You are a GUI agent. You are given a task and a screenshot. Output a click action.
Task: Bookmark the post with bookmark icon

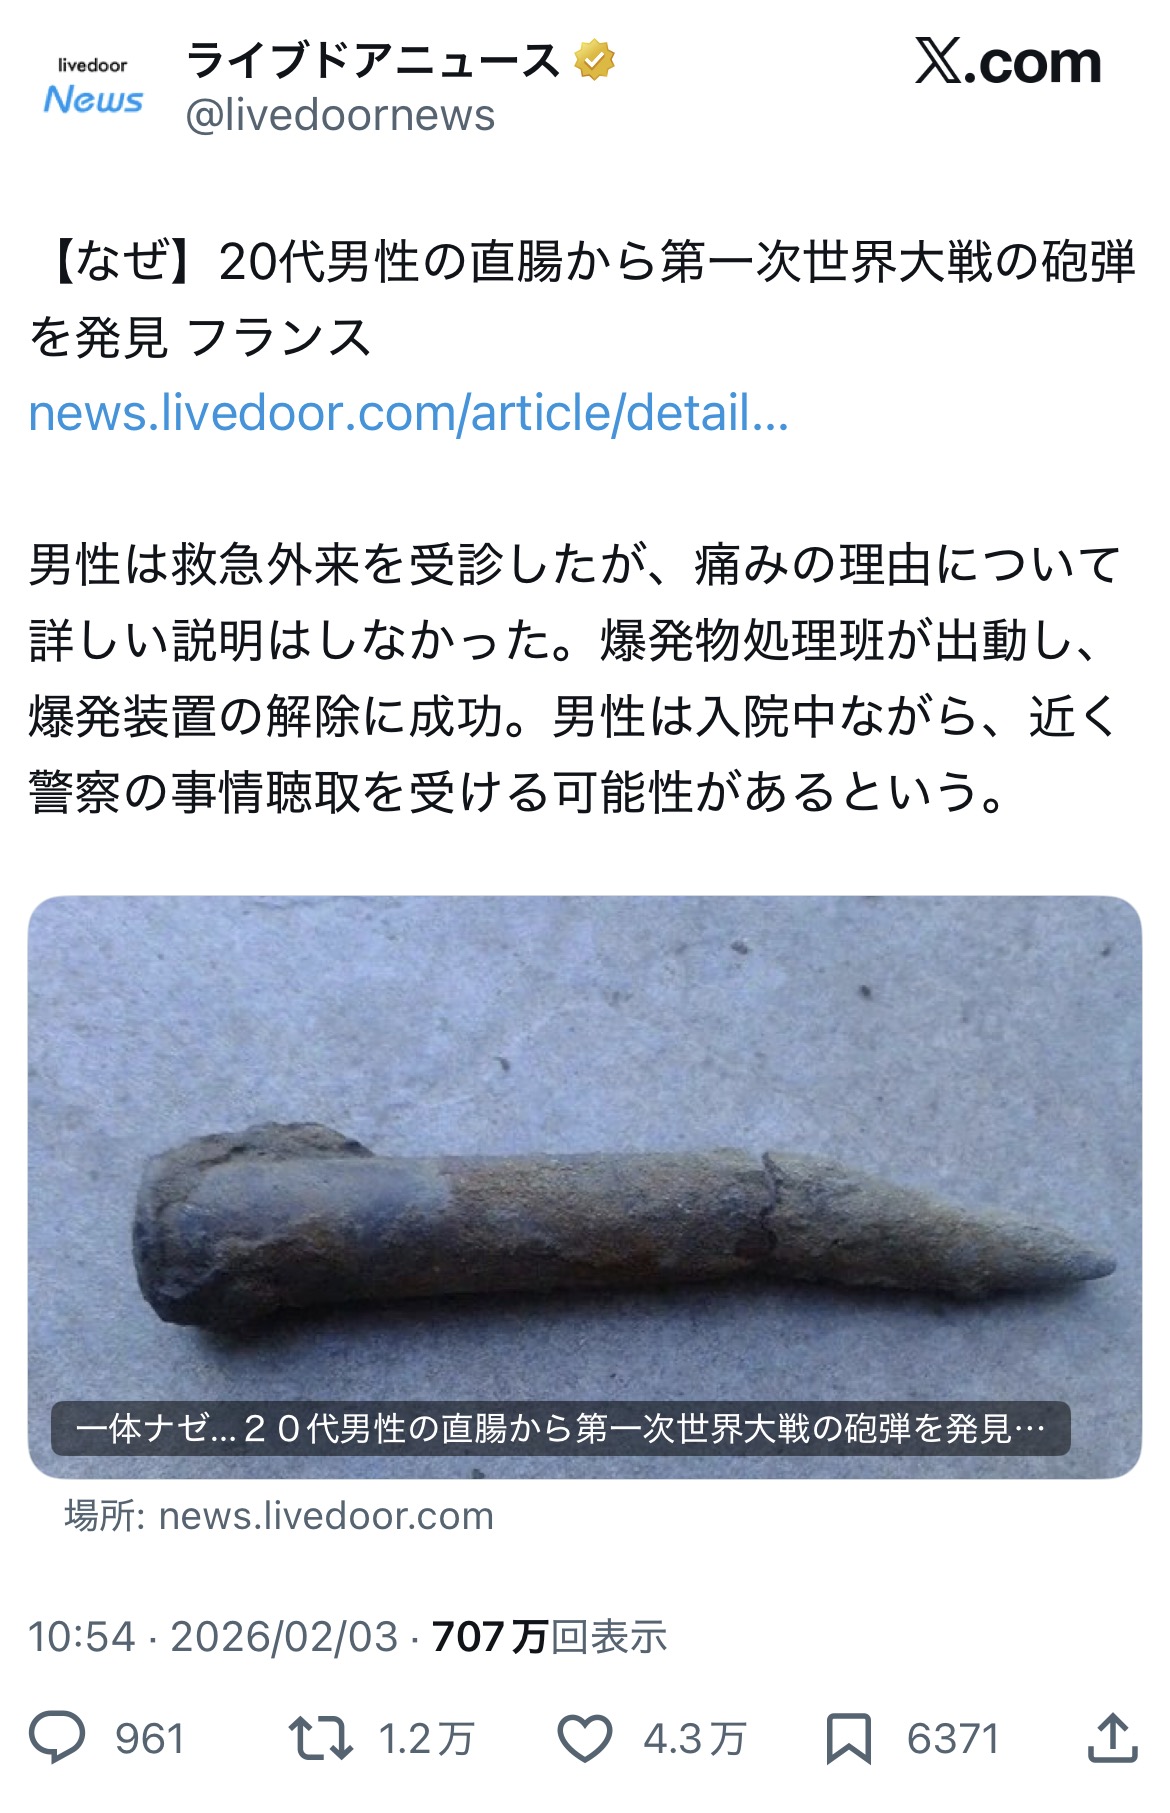[x=849, y=1738]
